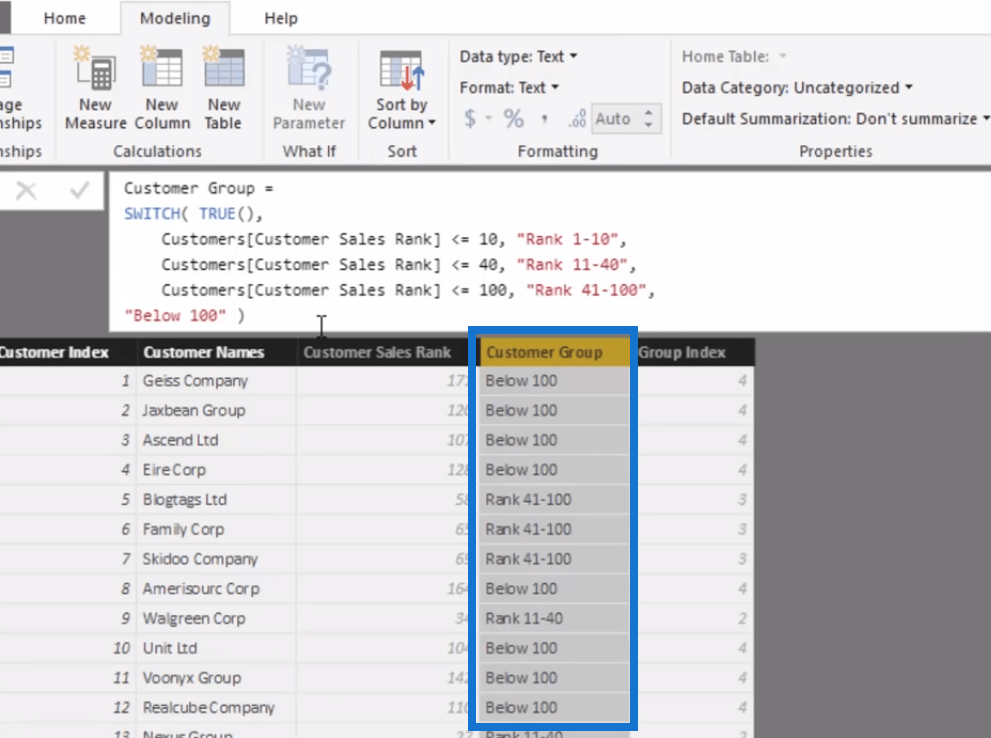Open Default Summarization dropdown

coord(835,119)
